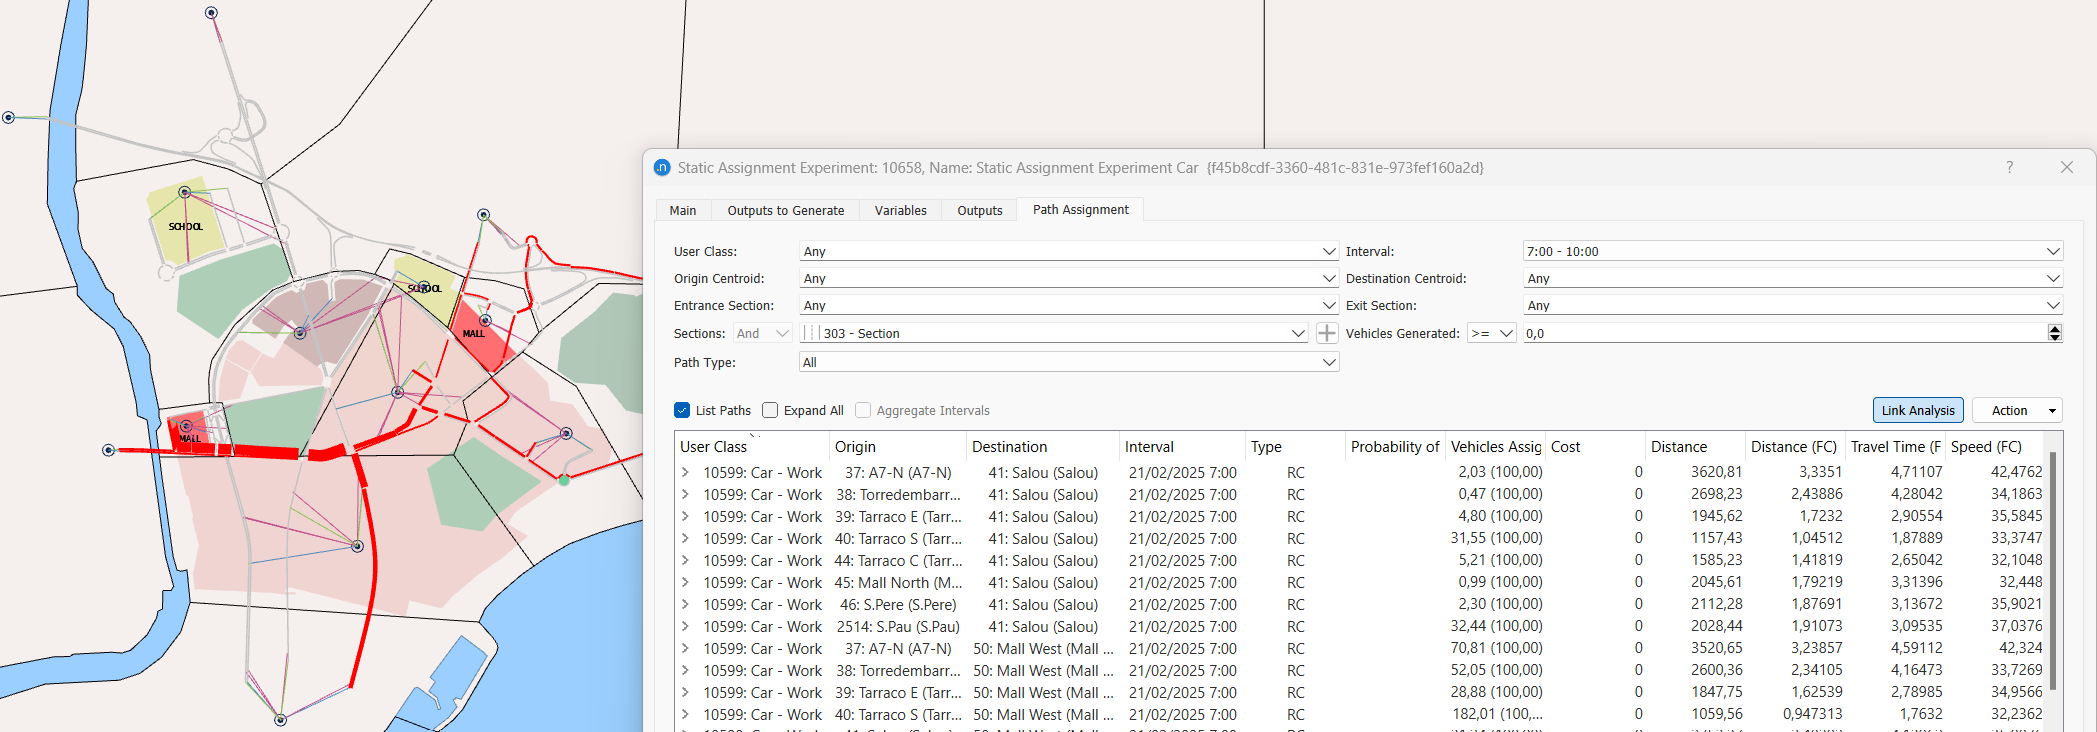Open the Action button menu

(x=2016, y=410)
